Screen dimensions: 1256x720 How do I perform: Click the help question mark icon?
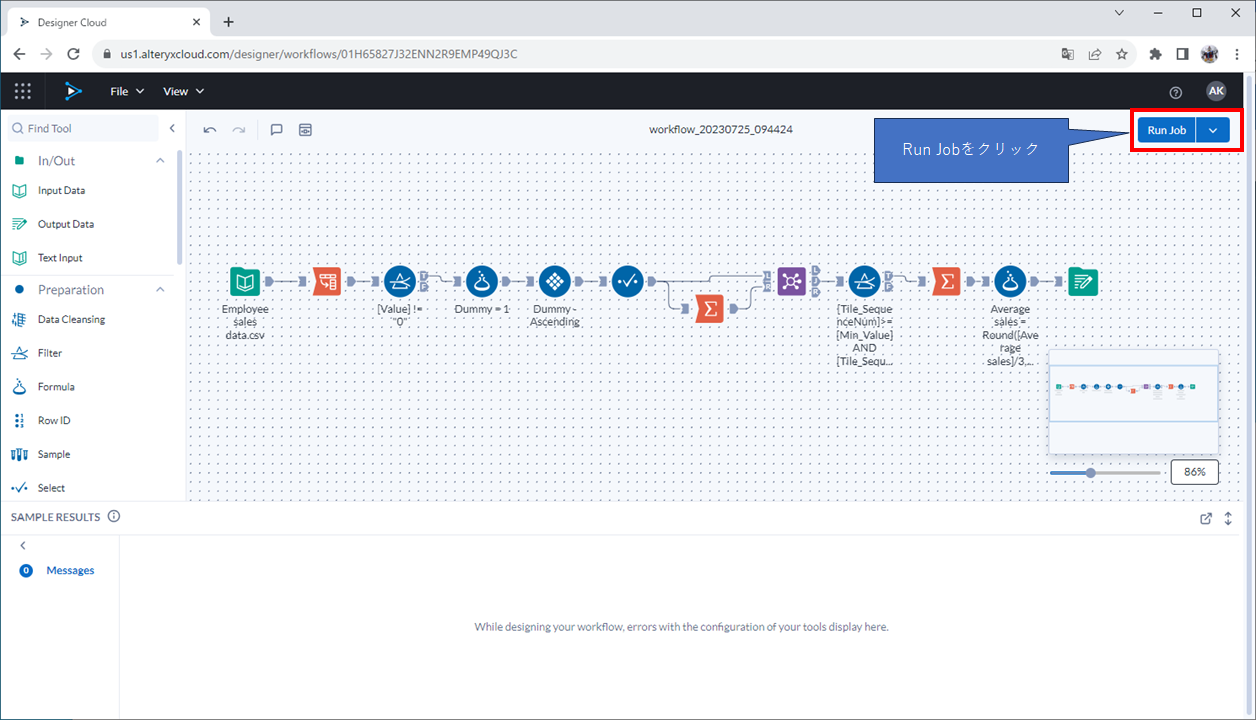(1176, 92)
